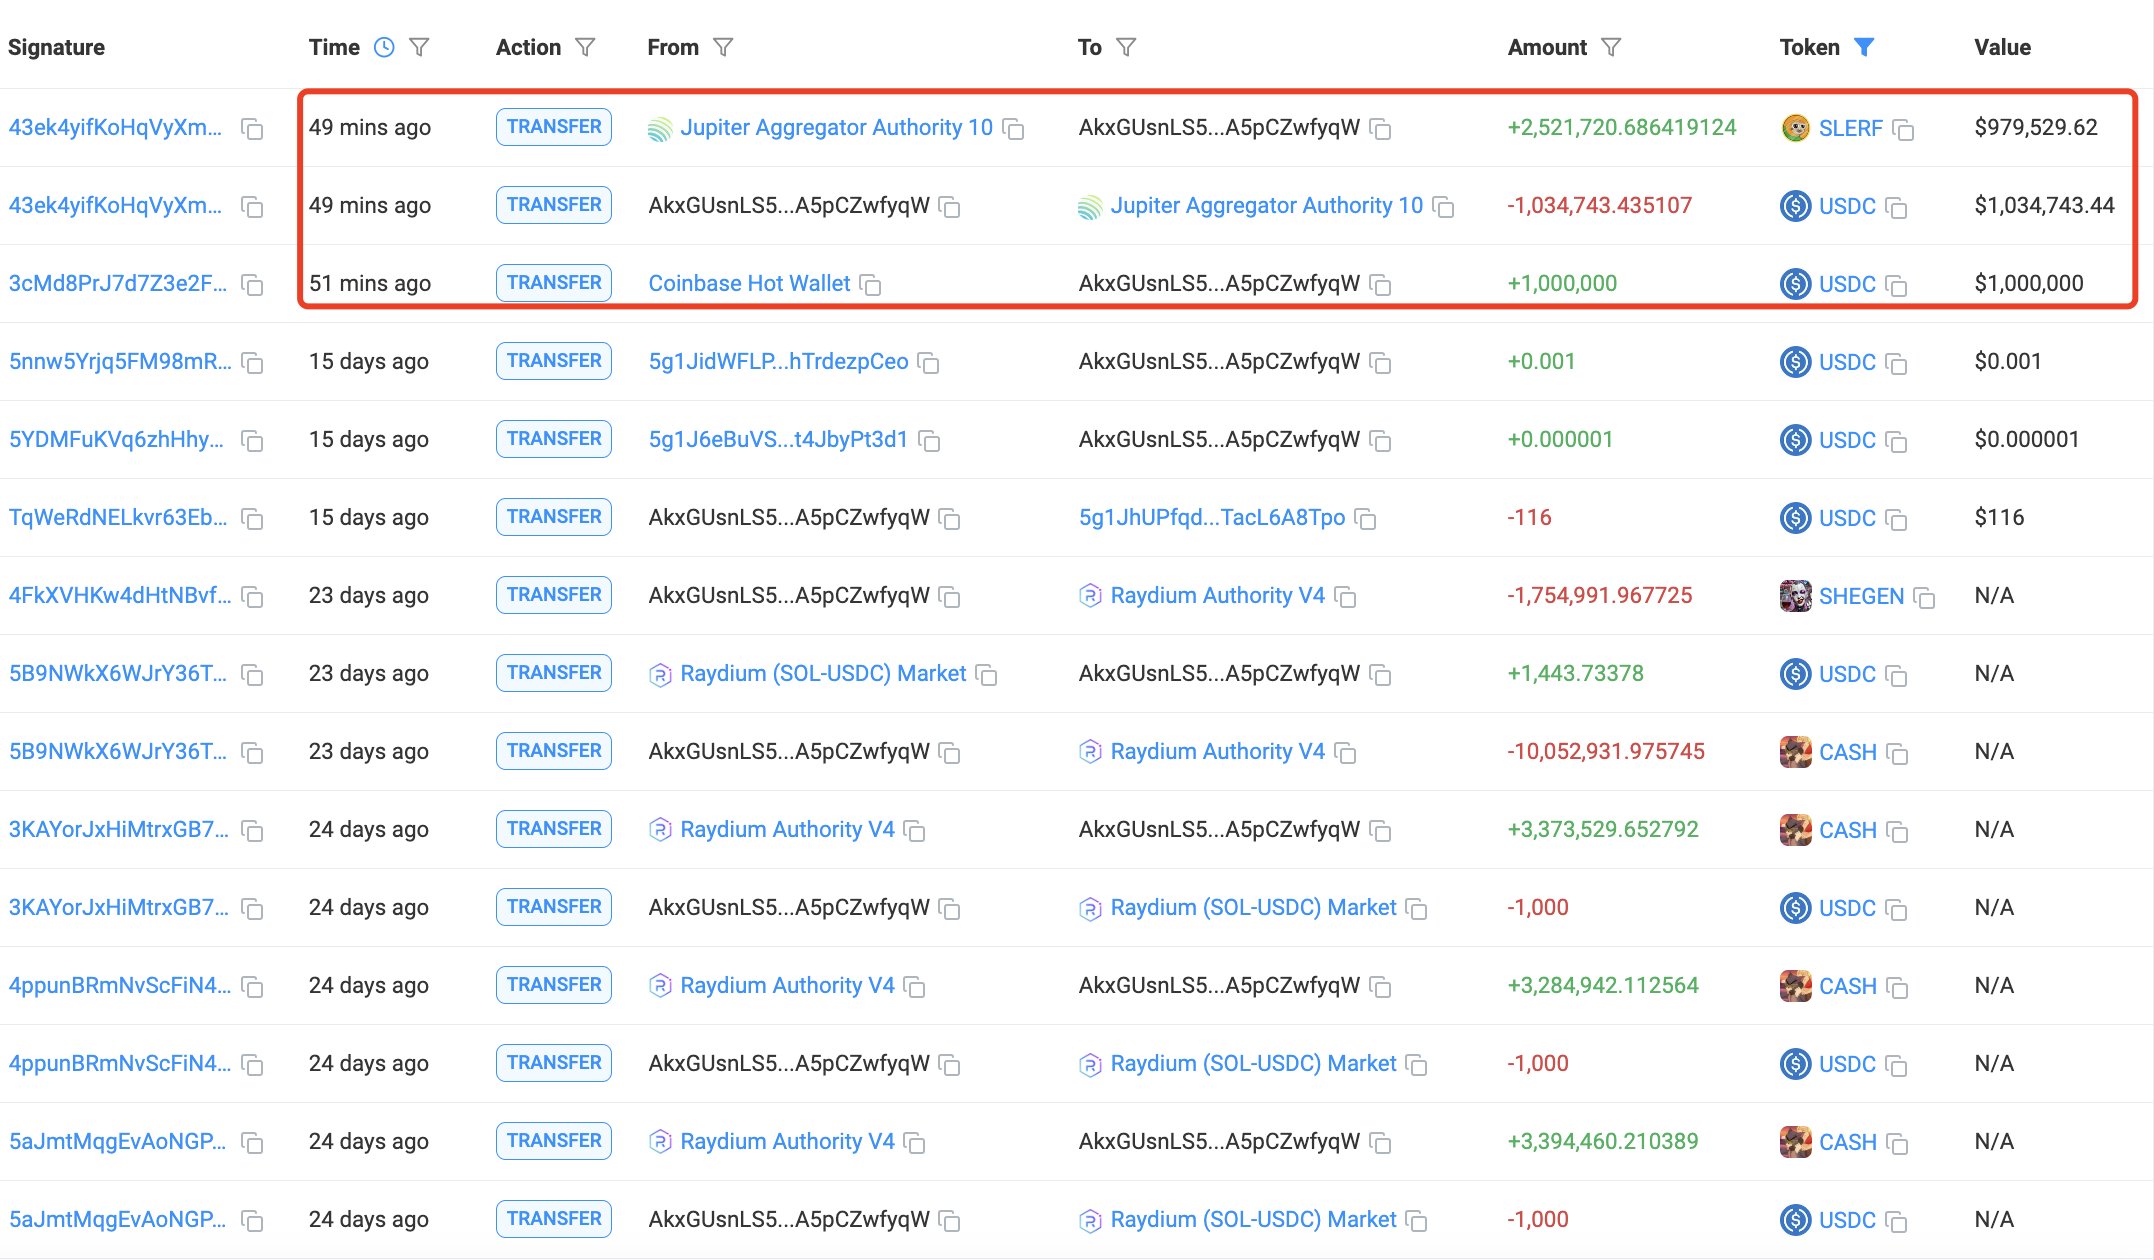Click the Signature column header
The width and height of the screenshot is (2154, 1260).
click(57, 47)
